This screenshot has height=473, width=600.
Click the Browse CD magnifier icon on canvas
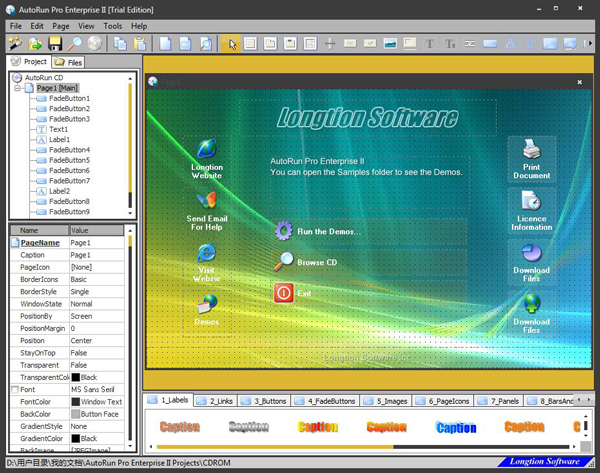284,262
